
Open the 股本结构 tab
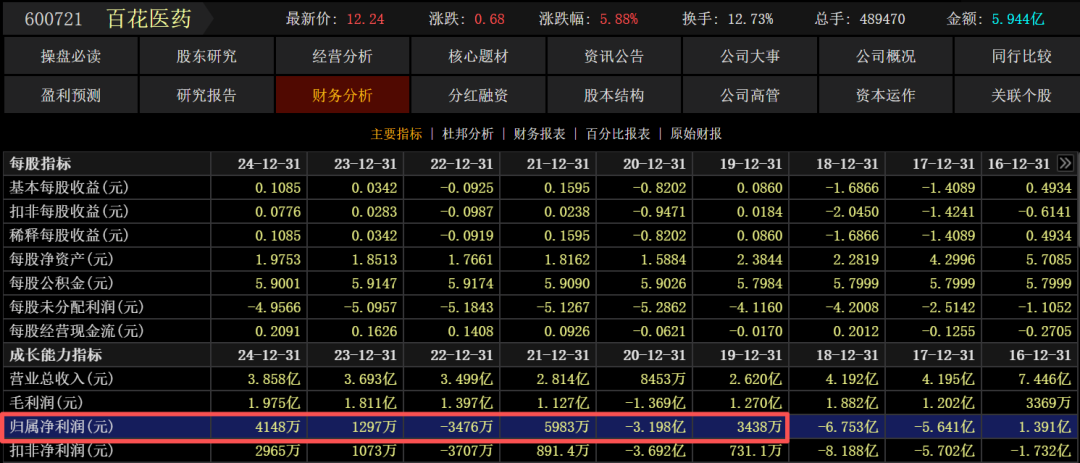click(614, 96)
